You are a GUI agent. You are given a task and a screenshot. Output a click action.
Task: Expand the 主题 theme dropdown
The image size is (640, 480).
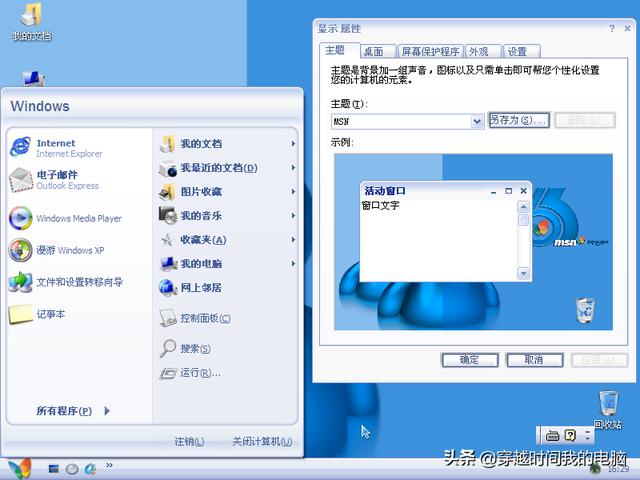coord(477,121)
